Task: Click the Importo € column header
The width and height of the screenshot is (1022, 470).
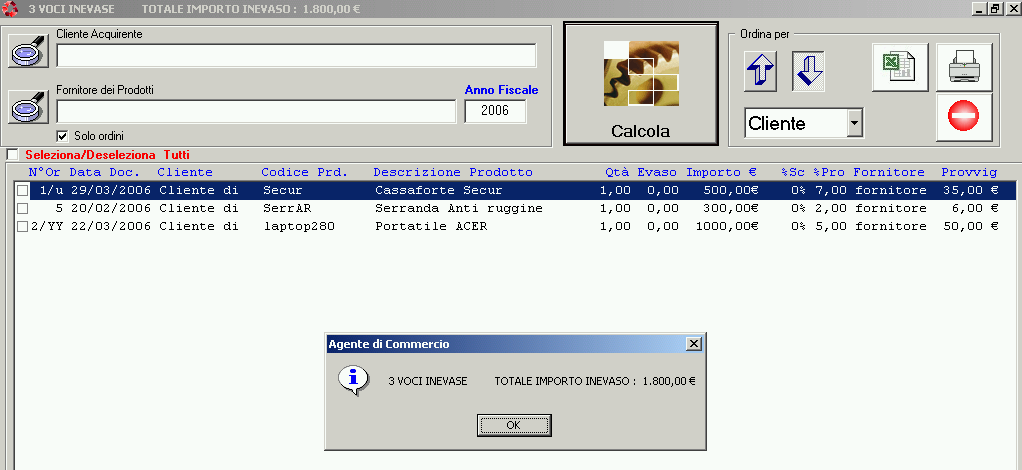Action: click(721, 172)
